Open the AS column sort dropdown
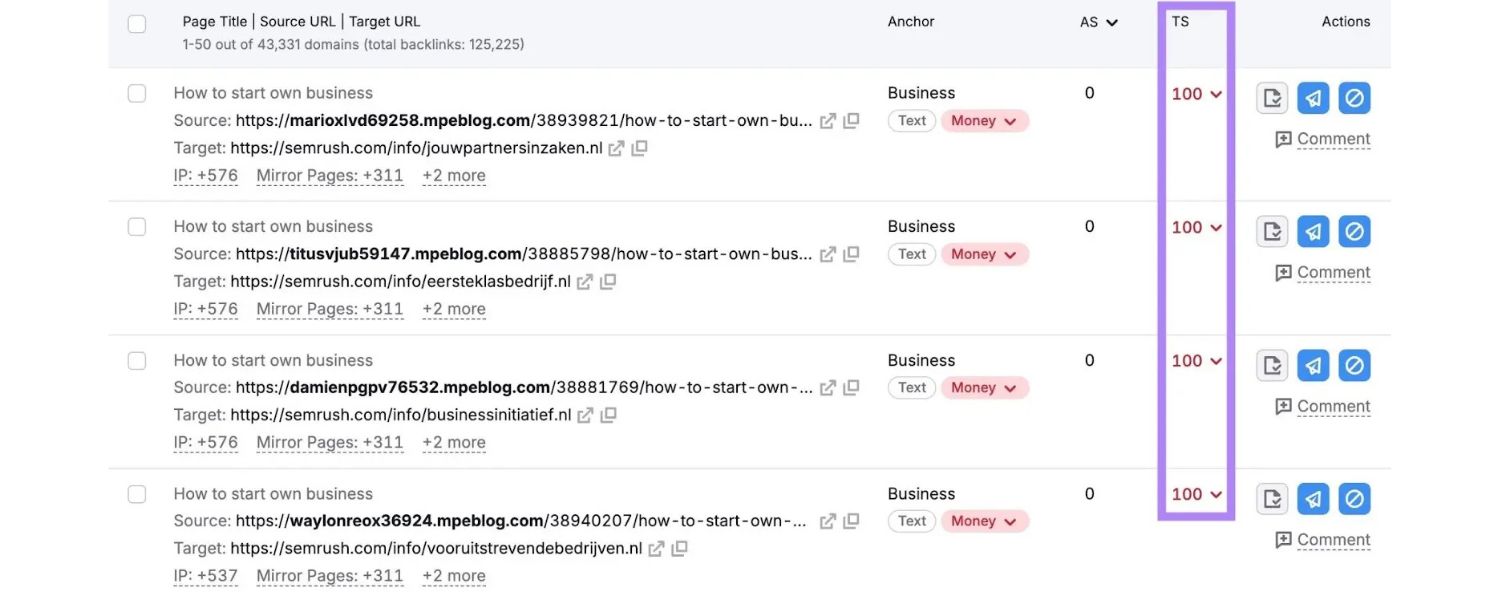1500x600 pixels. click(x=1097, y=21)
